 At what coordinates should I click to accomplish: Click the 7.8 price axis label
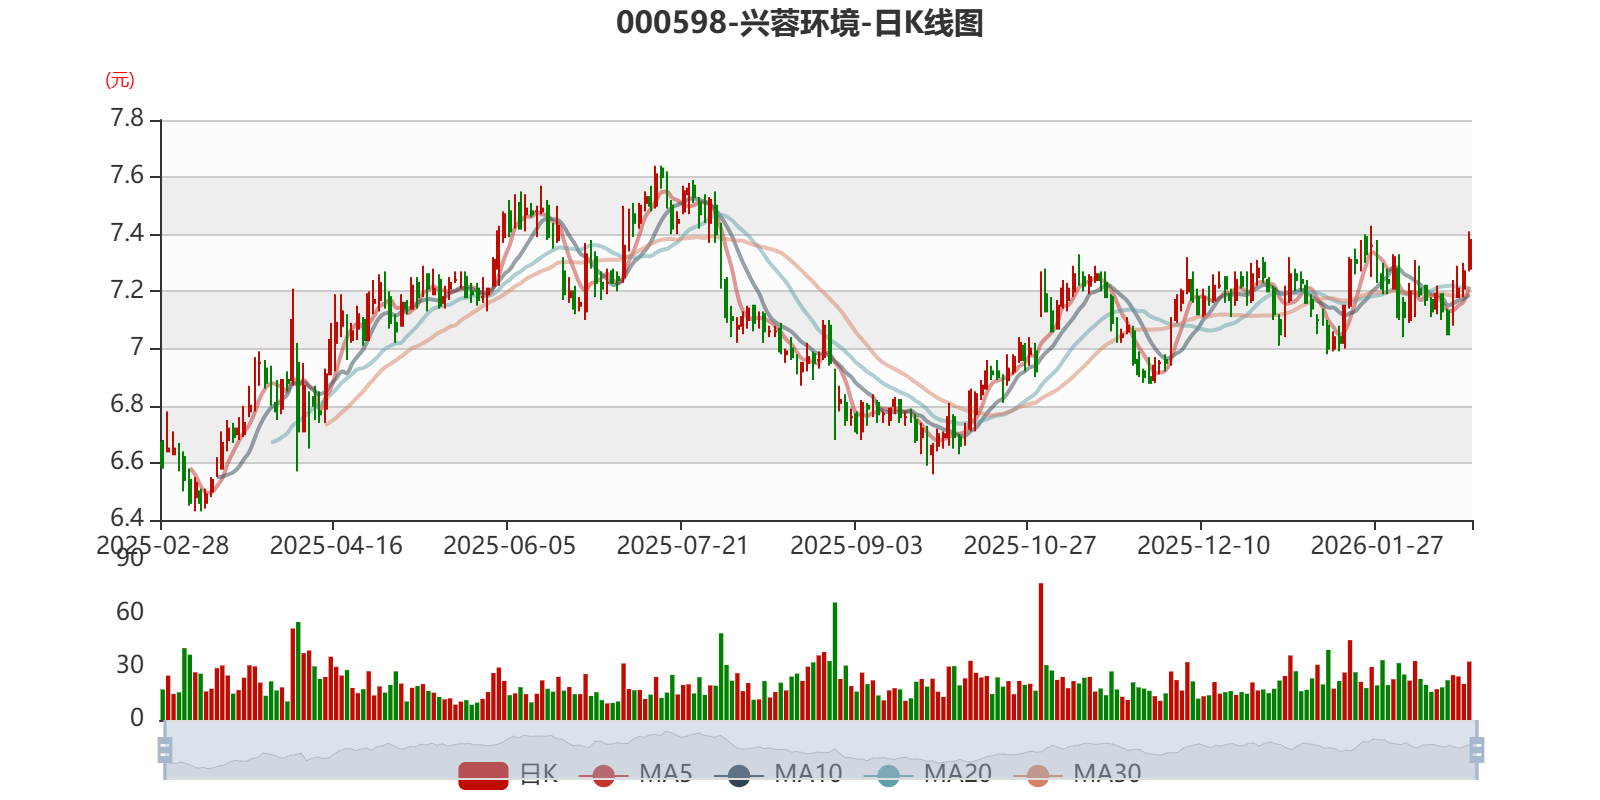click(x=127, y=119)
